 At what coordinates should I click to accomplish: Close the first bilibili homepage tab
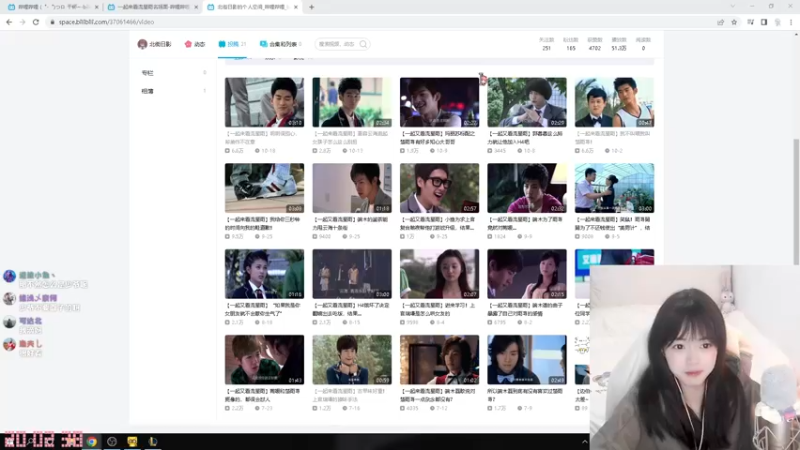pos(96,7)
